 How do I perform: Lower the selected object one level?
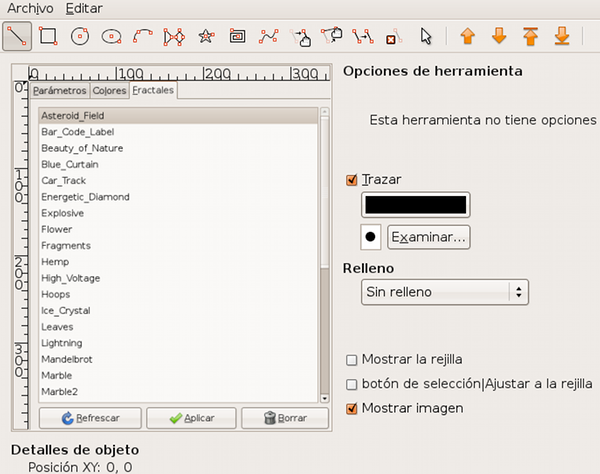[x=499, y=36]
